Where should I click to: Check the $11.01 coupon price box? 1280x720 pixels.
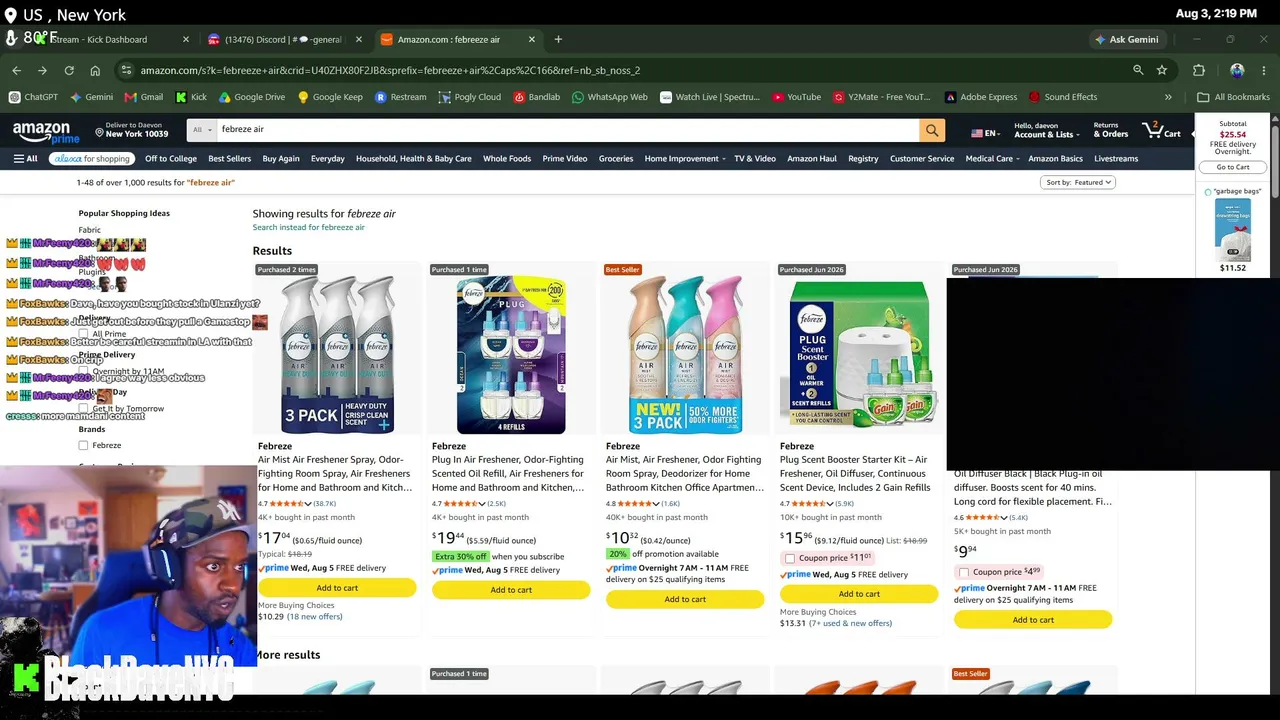790,558
